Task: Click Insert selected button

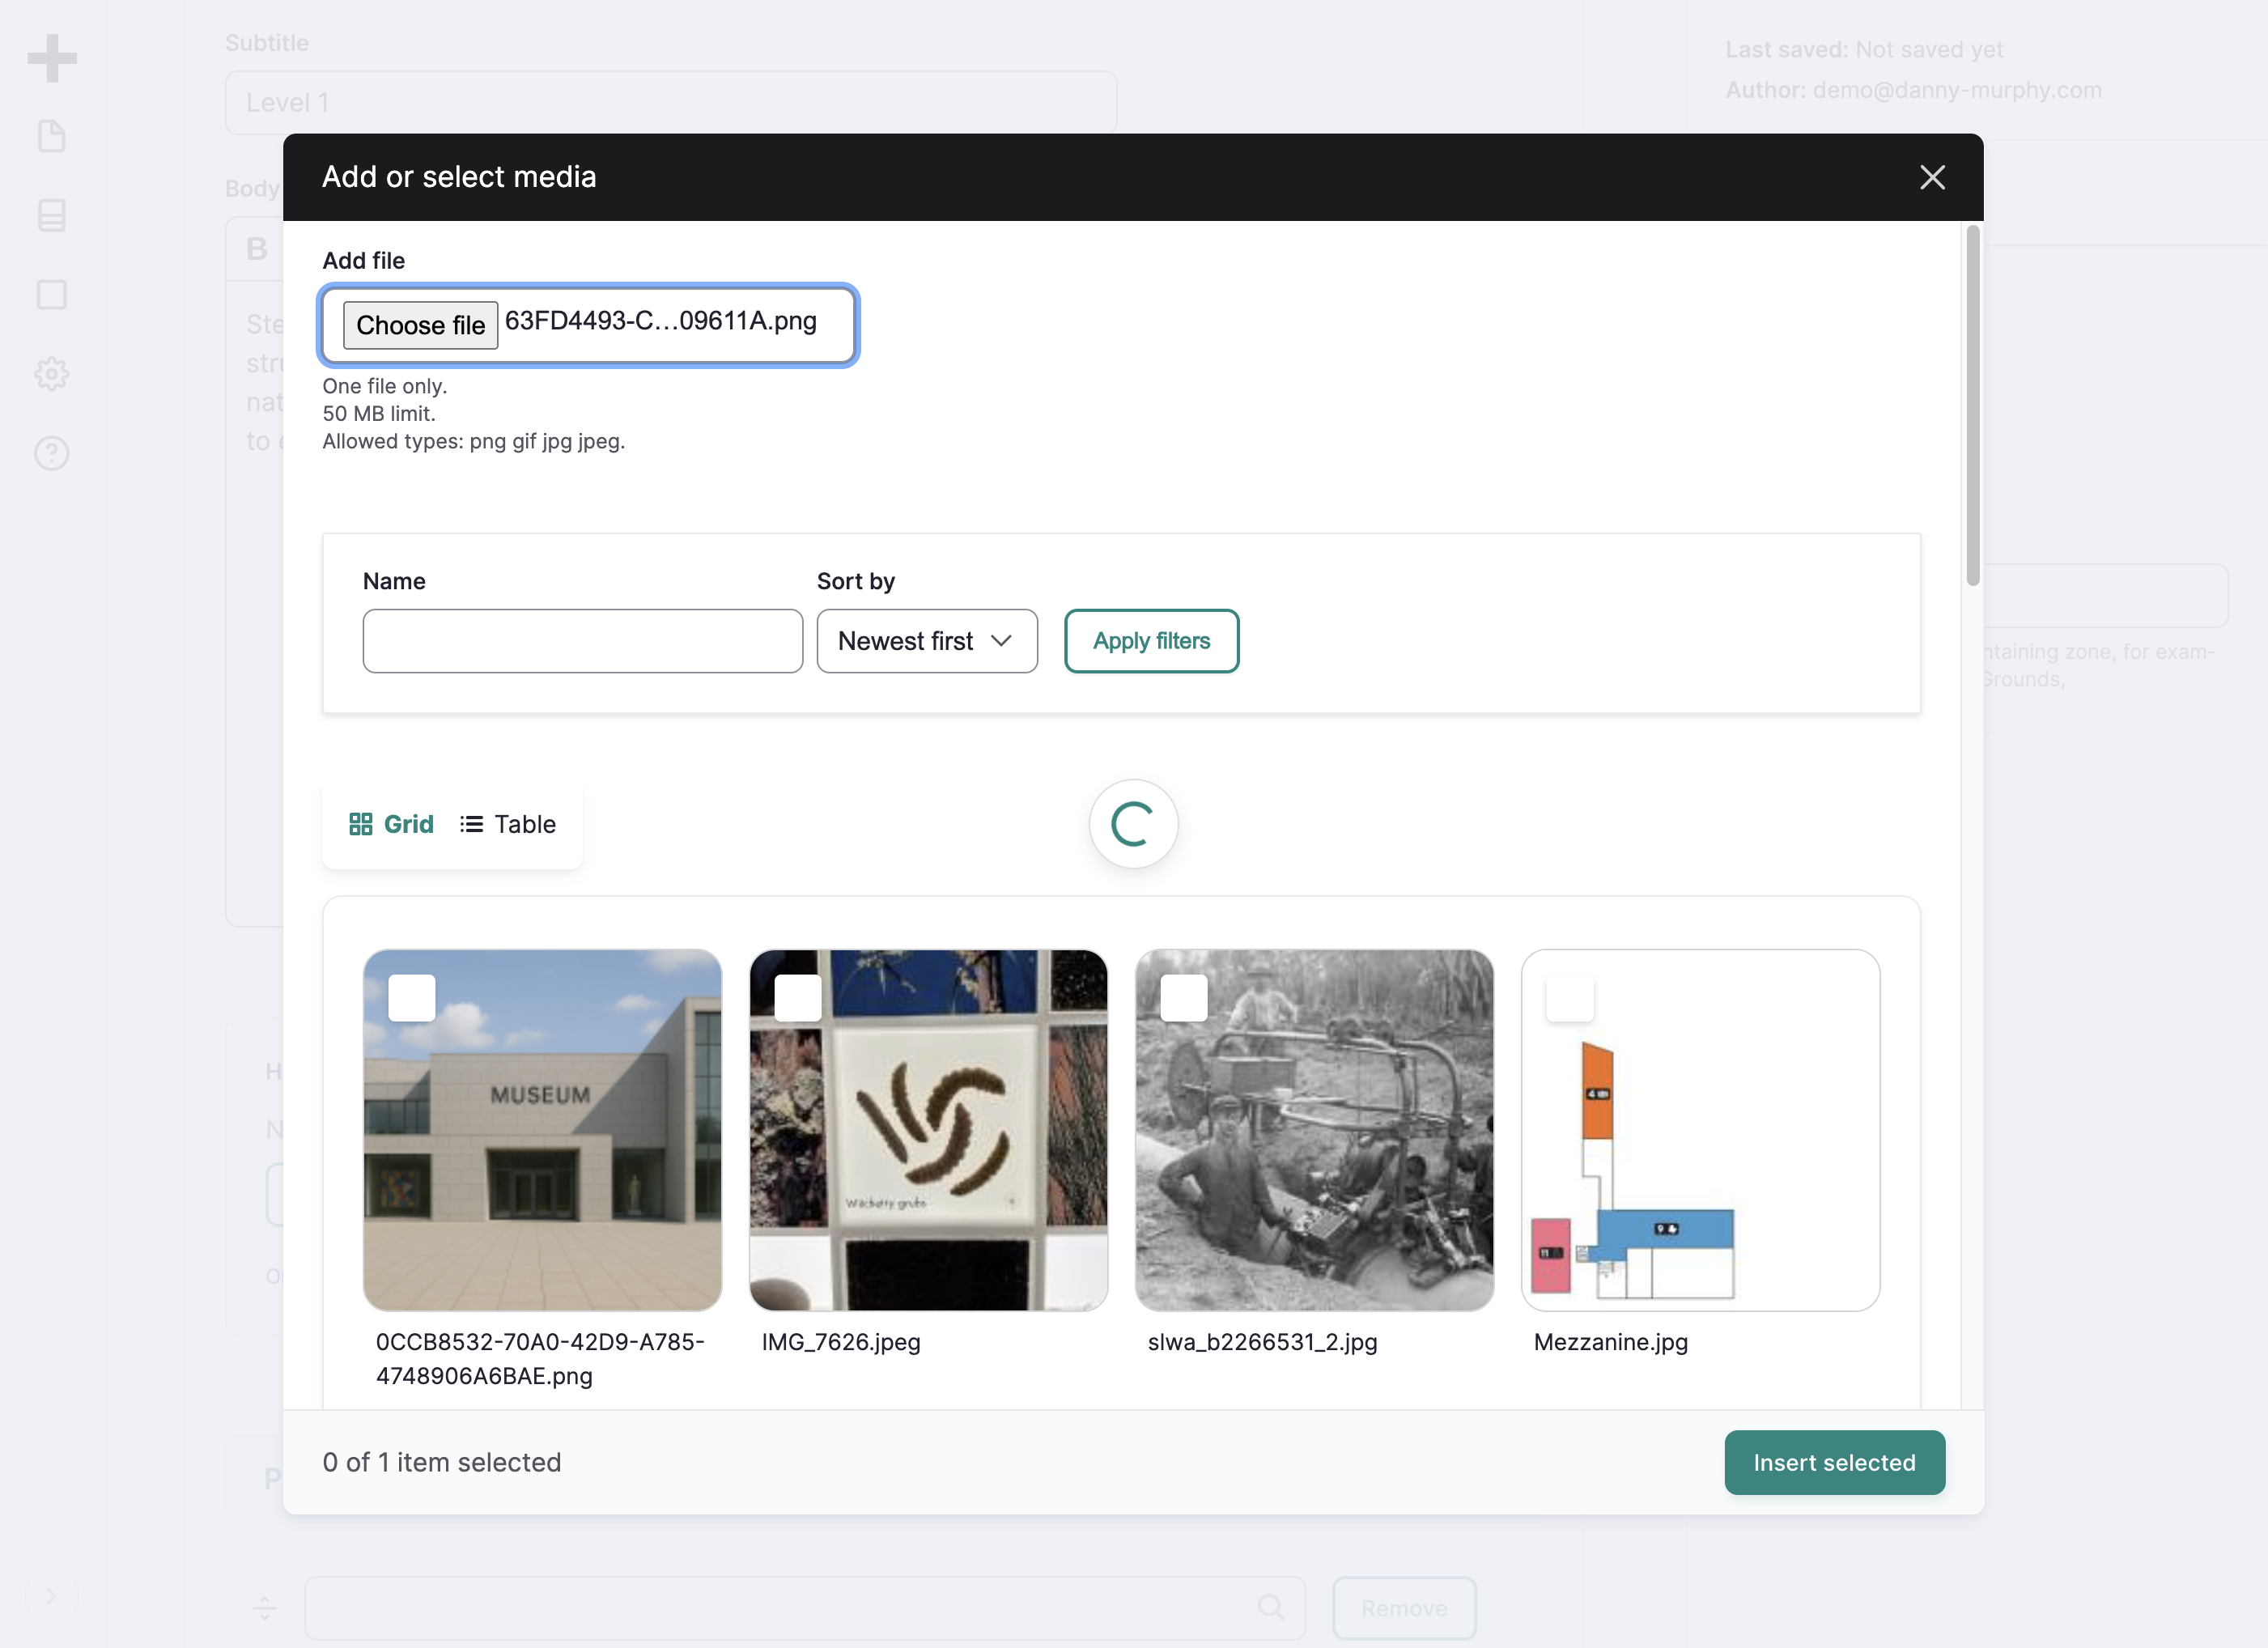Action: 1835,1462
